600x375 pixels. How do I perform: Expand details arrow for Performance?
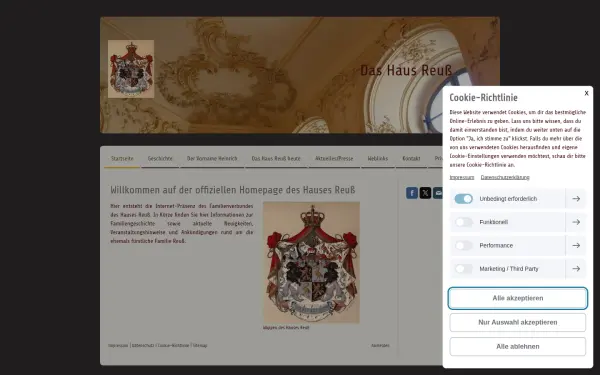tap(576, 245)
